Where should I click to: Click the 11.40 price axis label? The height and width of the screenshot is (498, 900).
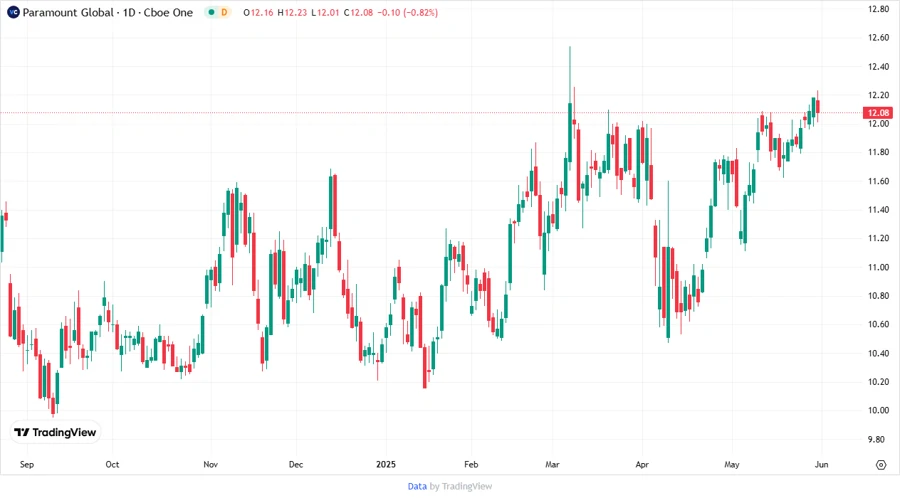(878, 209)
